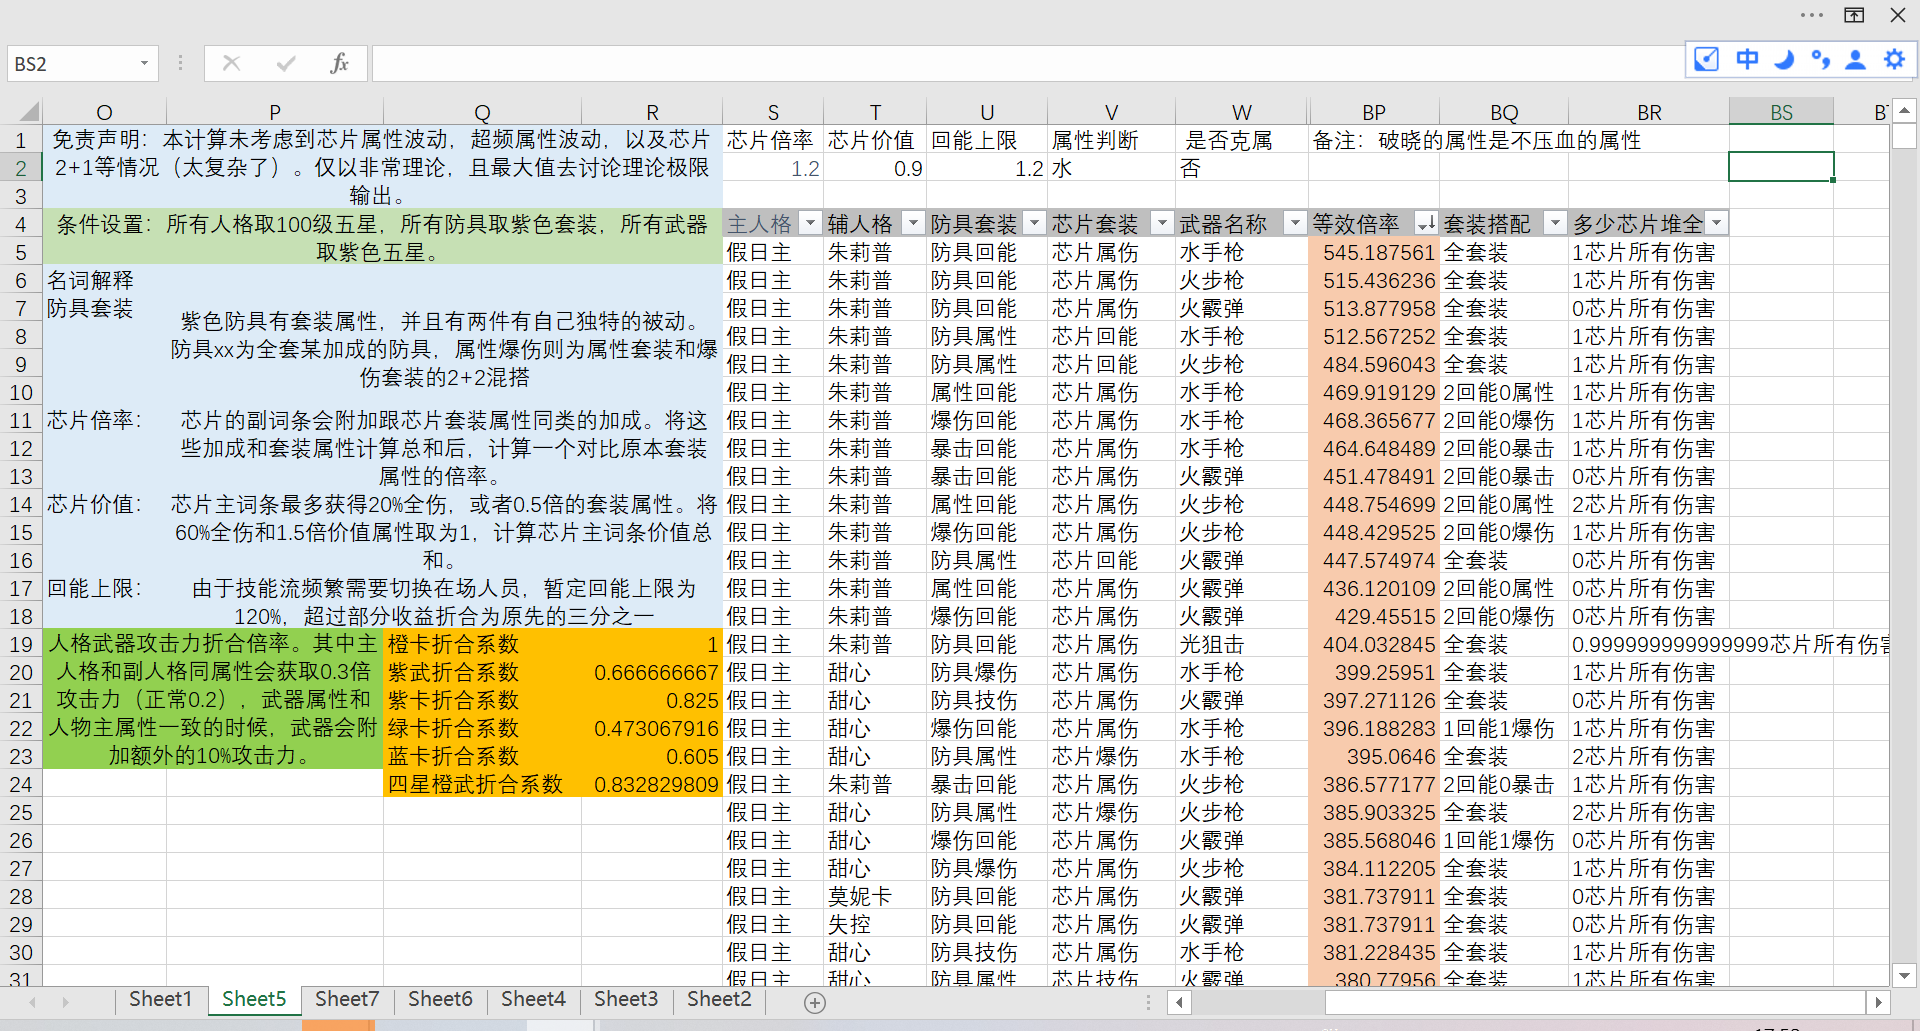
Task: Click the formula bar confirm checkmark icon
Action: tap(286, 63)
